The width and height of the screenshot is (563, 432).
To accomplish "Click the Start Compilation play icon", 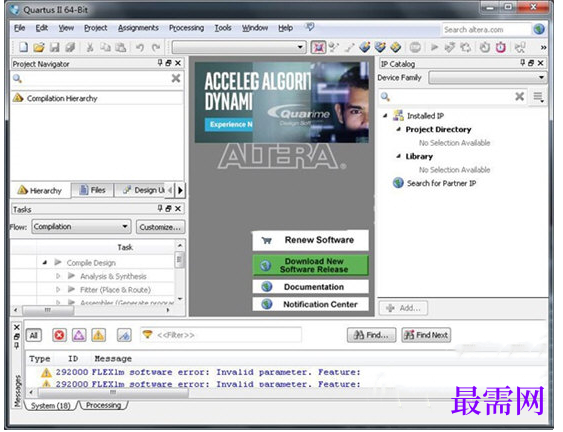I will click(x=434, y=47).
